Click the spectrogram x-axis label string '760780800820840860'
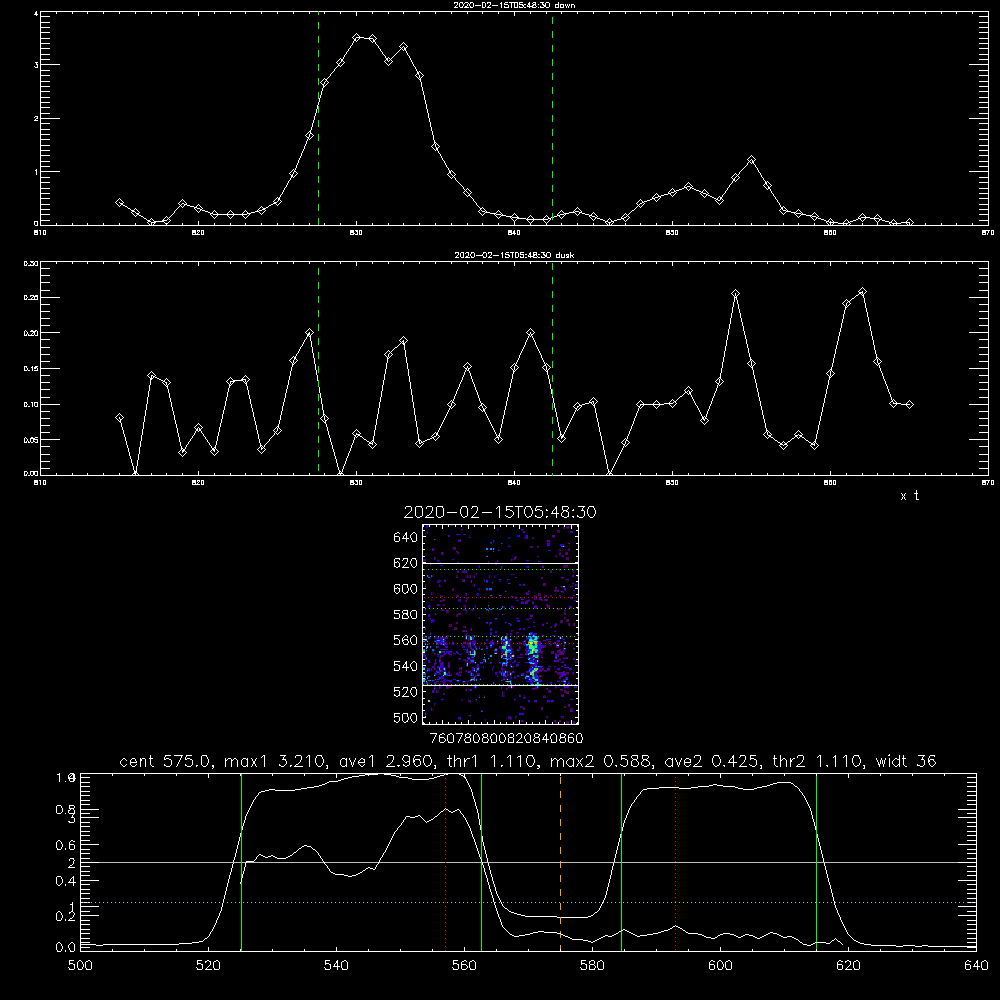The width and height of the screenshot is (1000, 1000). click(x=506, y=739)
